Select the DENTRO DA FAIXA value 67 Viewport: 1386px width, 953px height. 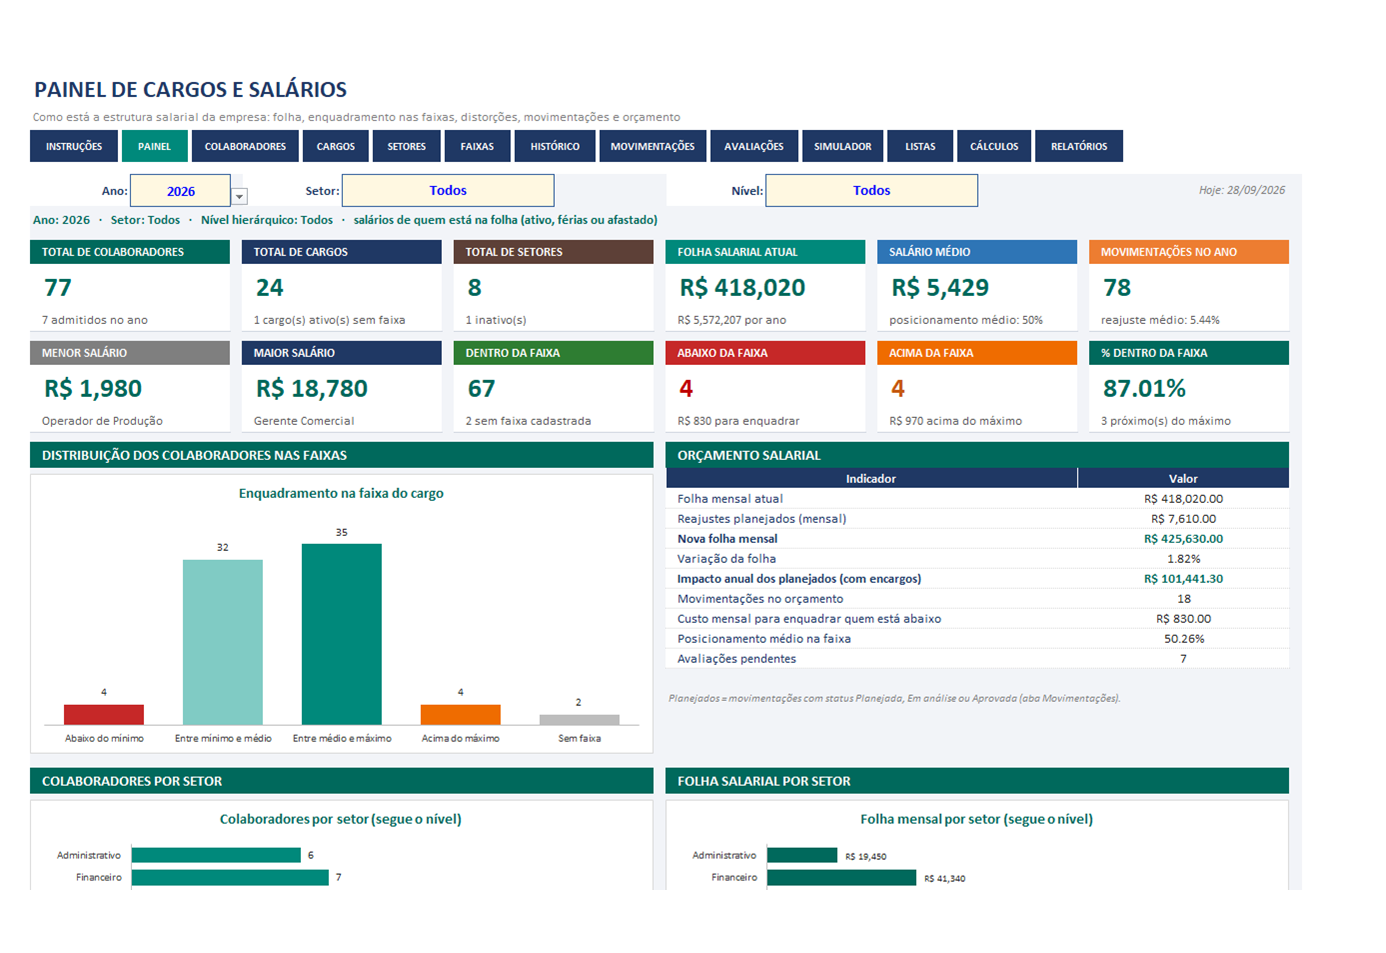click(x=481, y=389)
